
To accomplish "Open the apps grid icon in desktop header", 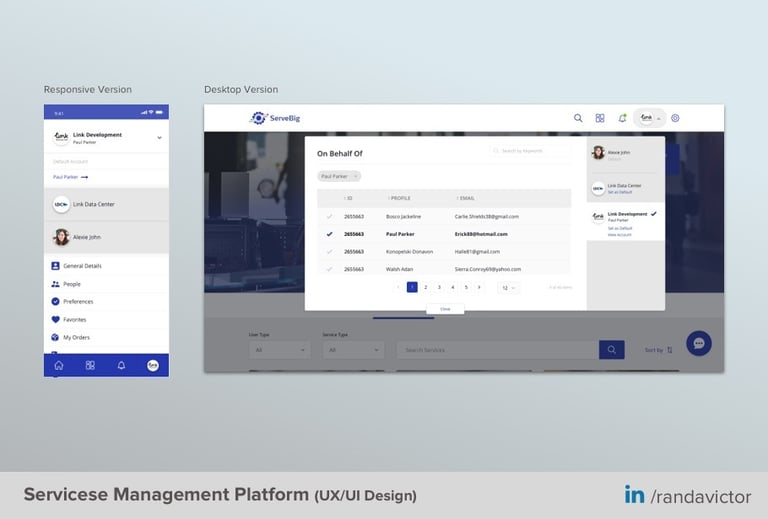I will point(600,118).
